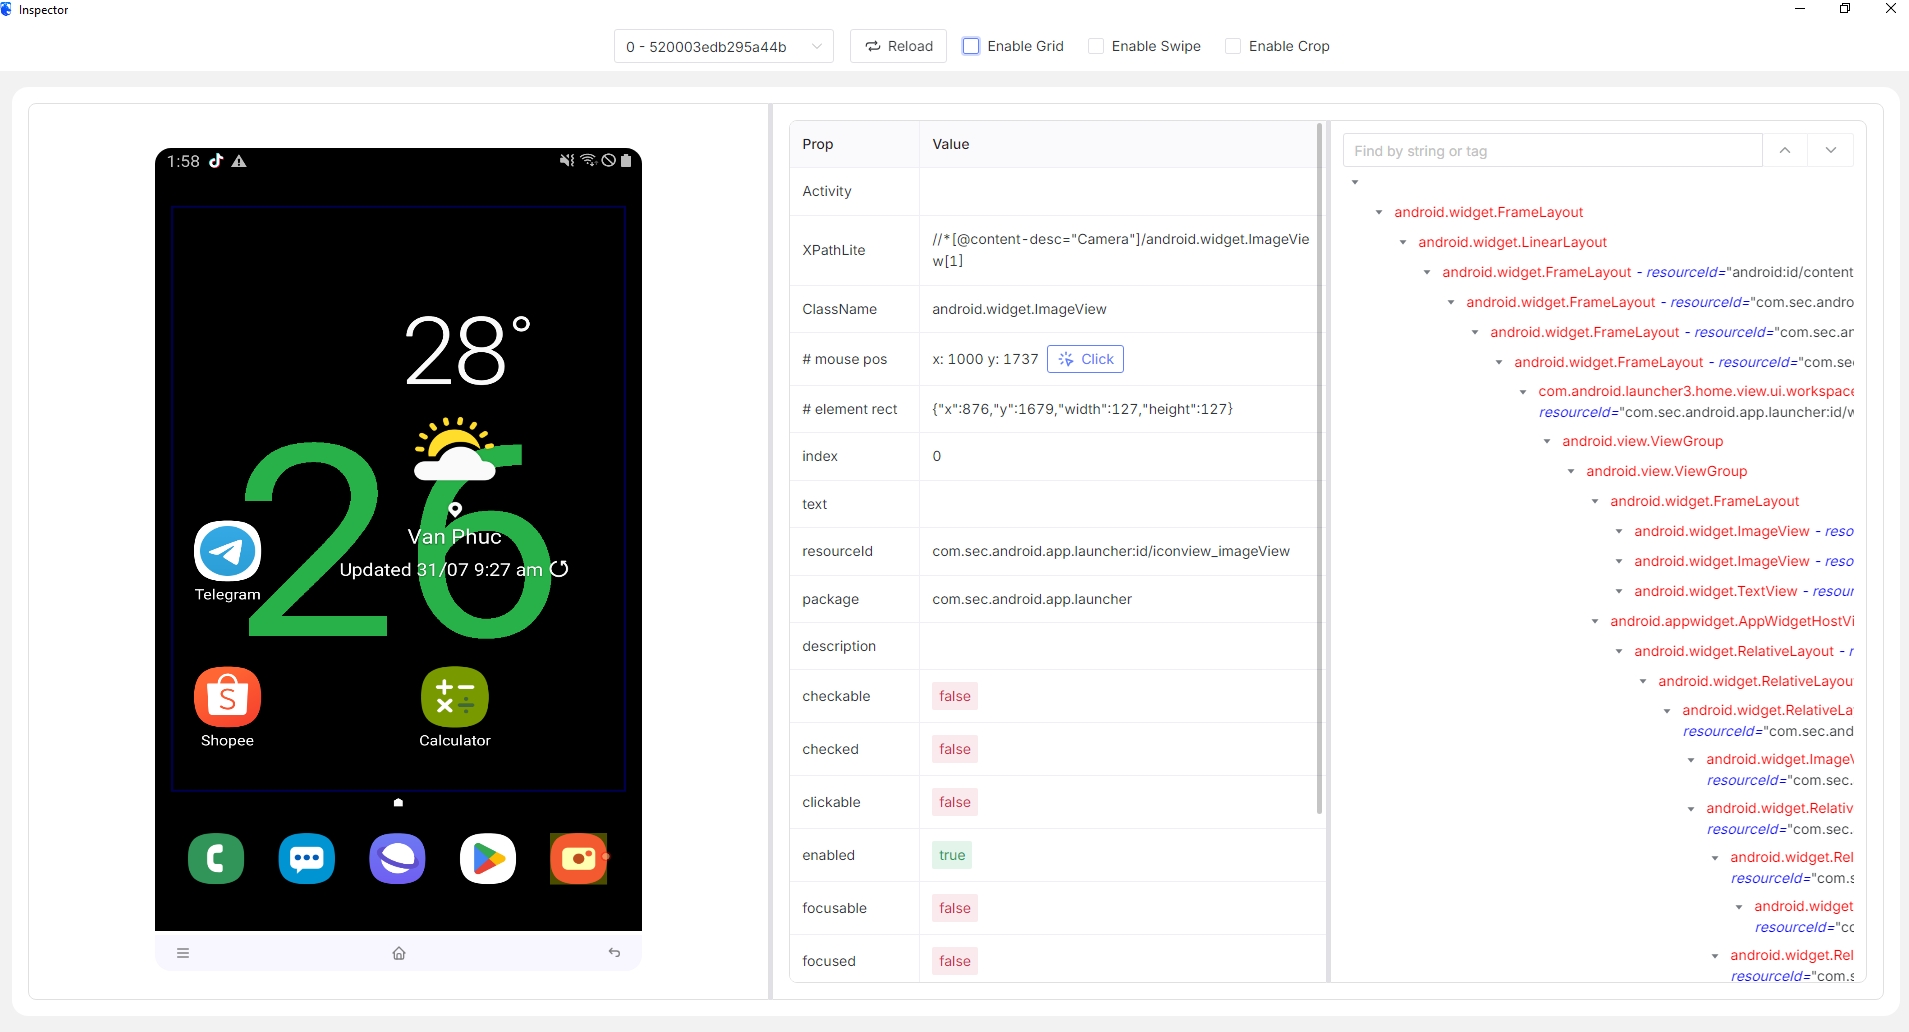
Task: Click the phone back navigation button
Action: [614, 953]
